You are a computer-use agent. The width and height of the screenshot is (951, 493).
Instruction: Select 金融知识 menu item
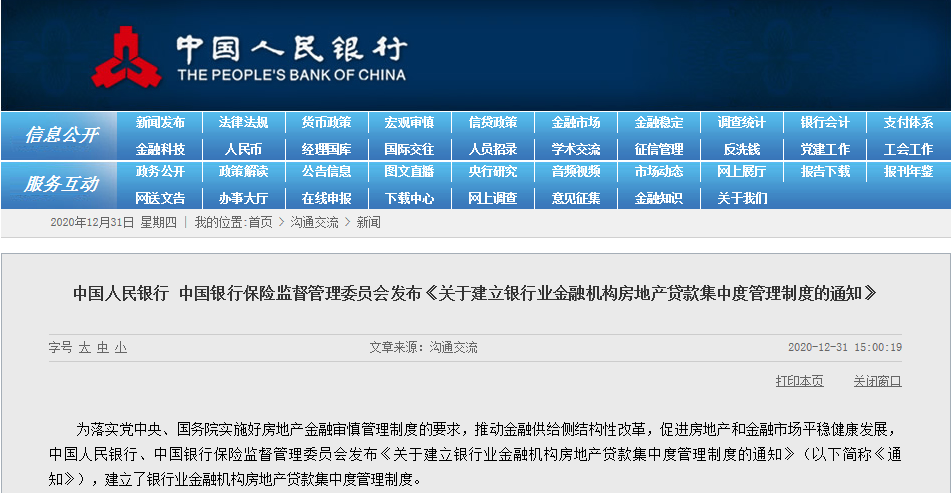coord(659,198)
